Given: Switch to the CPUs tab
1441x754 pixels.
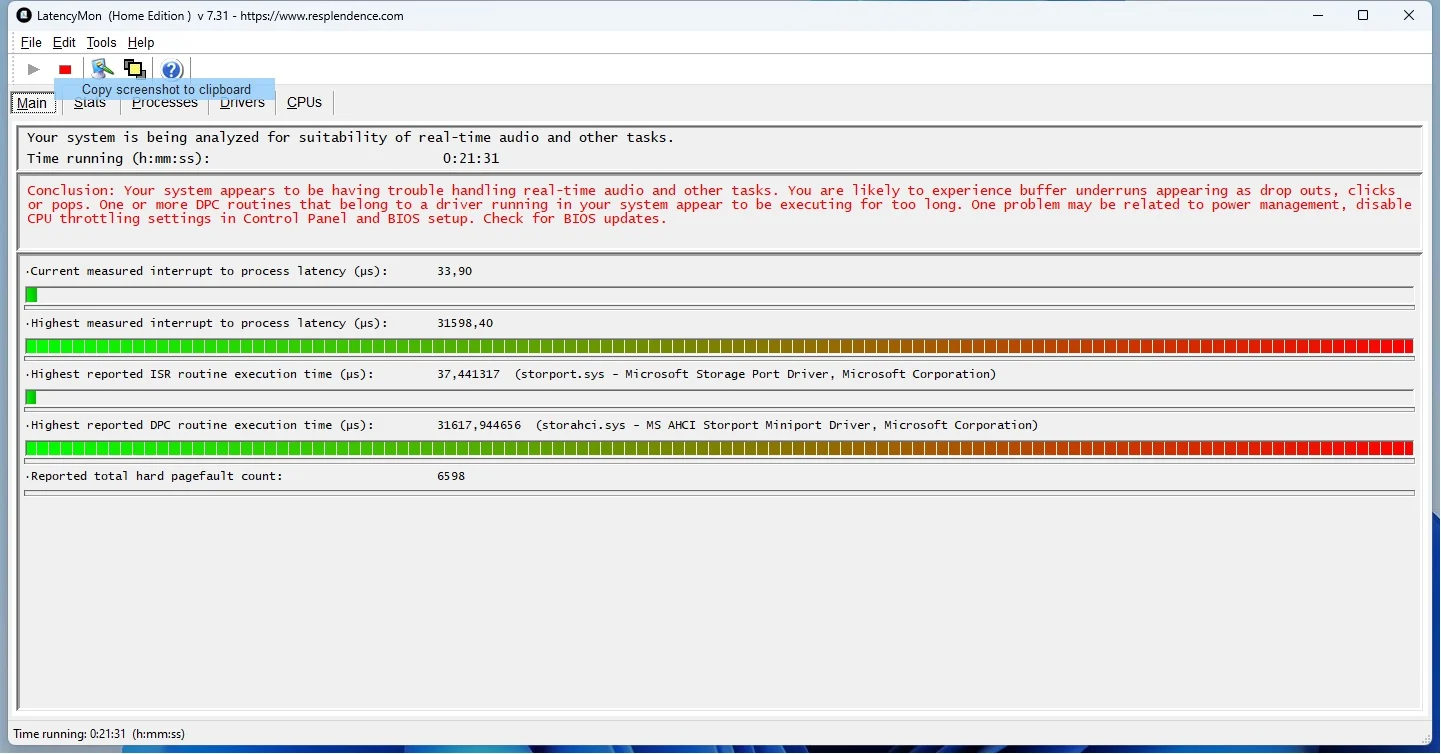Looking at the screenshot, I should coord(304,103).
